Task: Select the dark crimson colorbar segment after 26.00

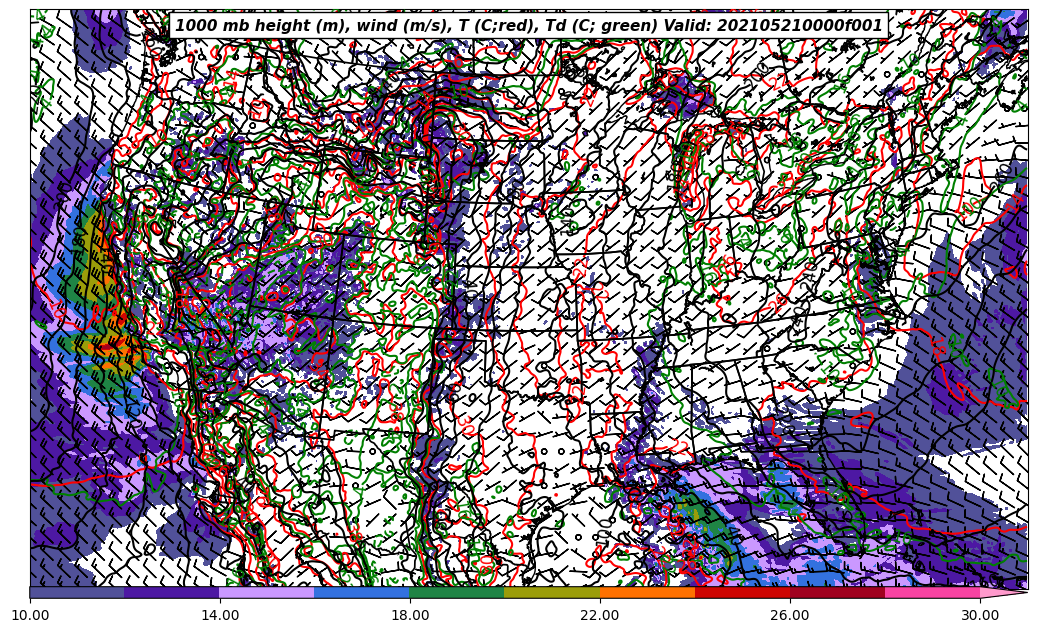Action: click(837, 592)
